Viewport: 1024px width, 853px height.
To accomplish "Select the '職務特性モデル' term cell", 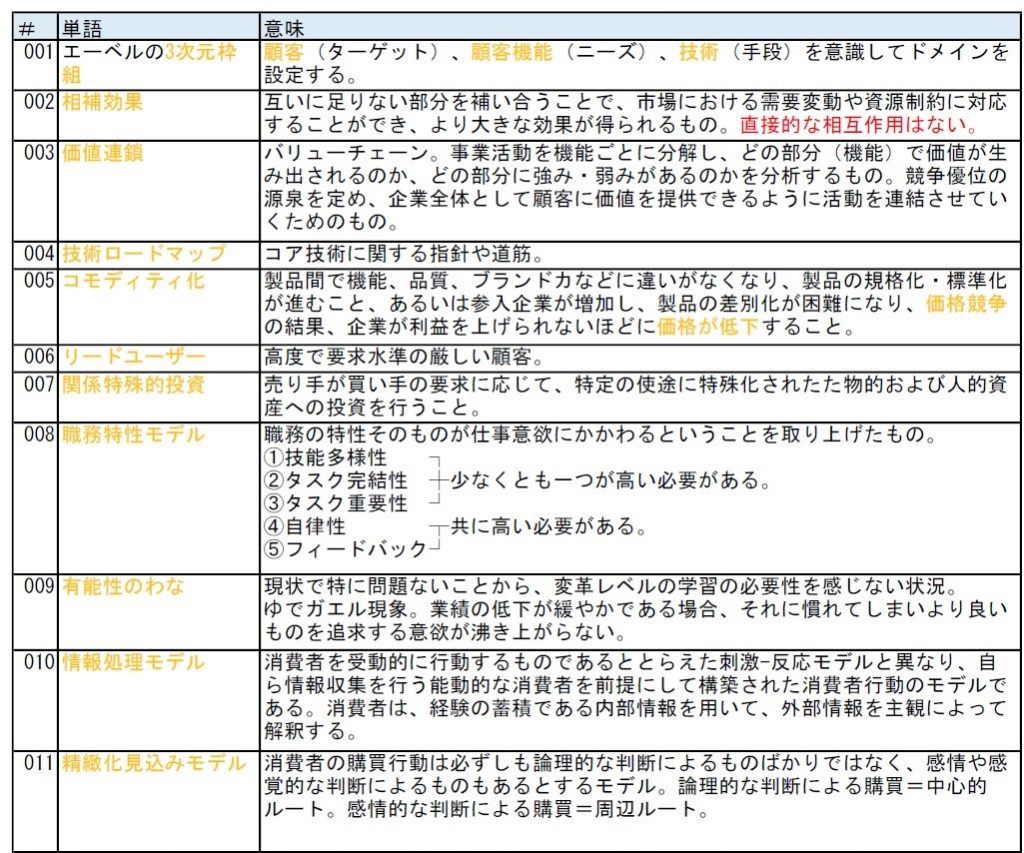I will pos(133,434).
